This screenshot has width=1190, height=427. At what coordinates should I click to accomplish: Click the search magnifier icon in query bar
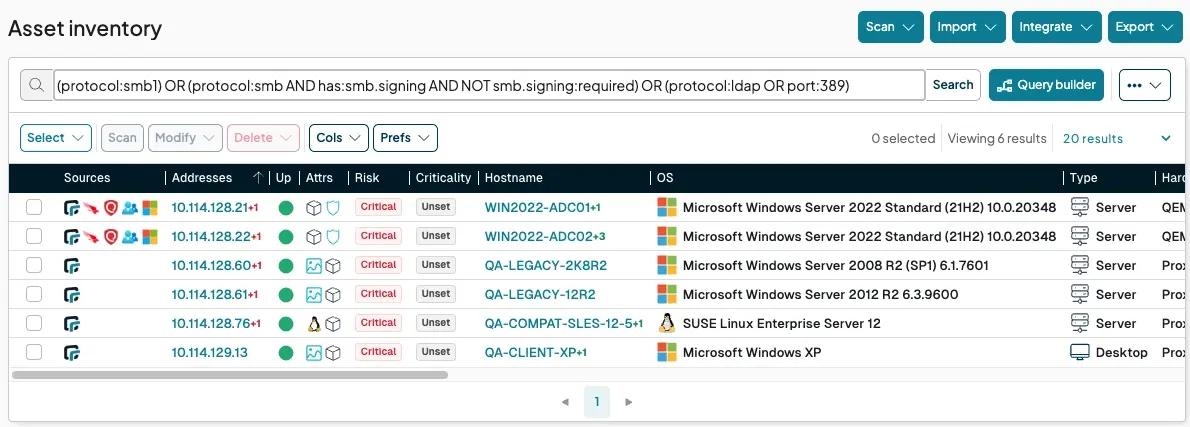37,85
